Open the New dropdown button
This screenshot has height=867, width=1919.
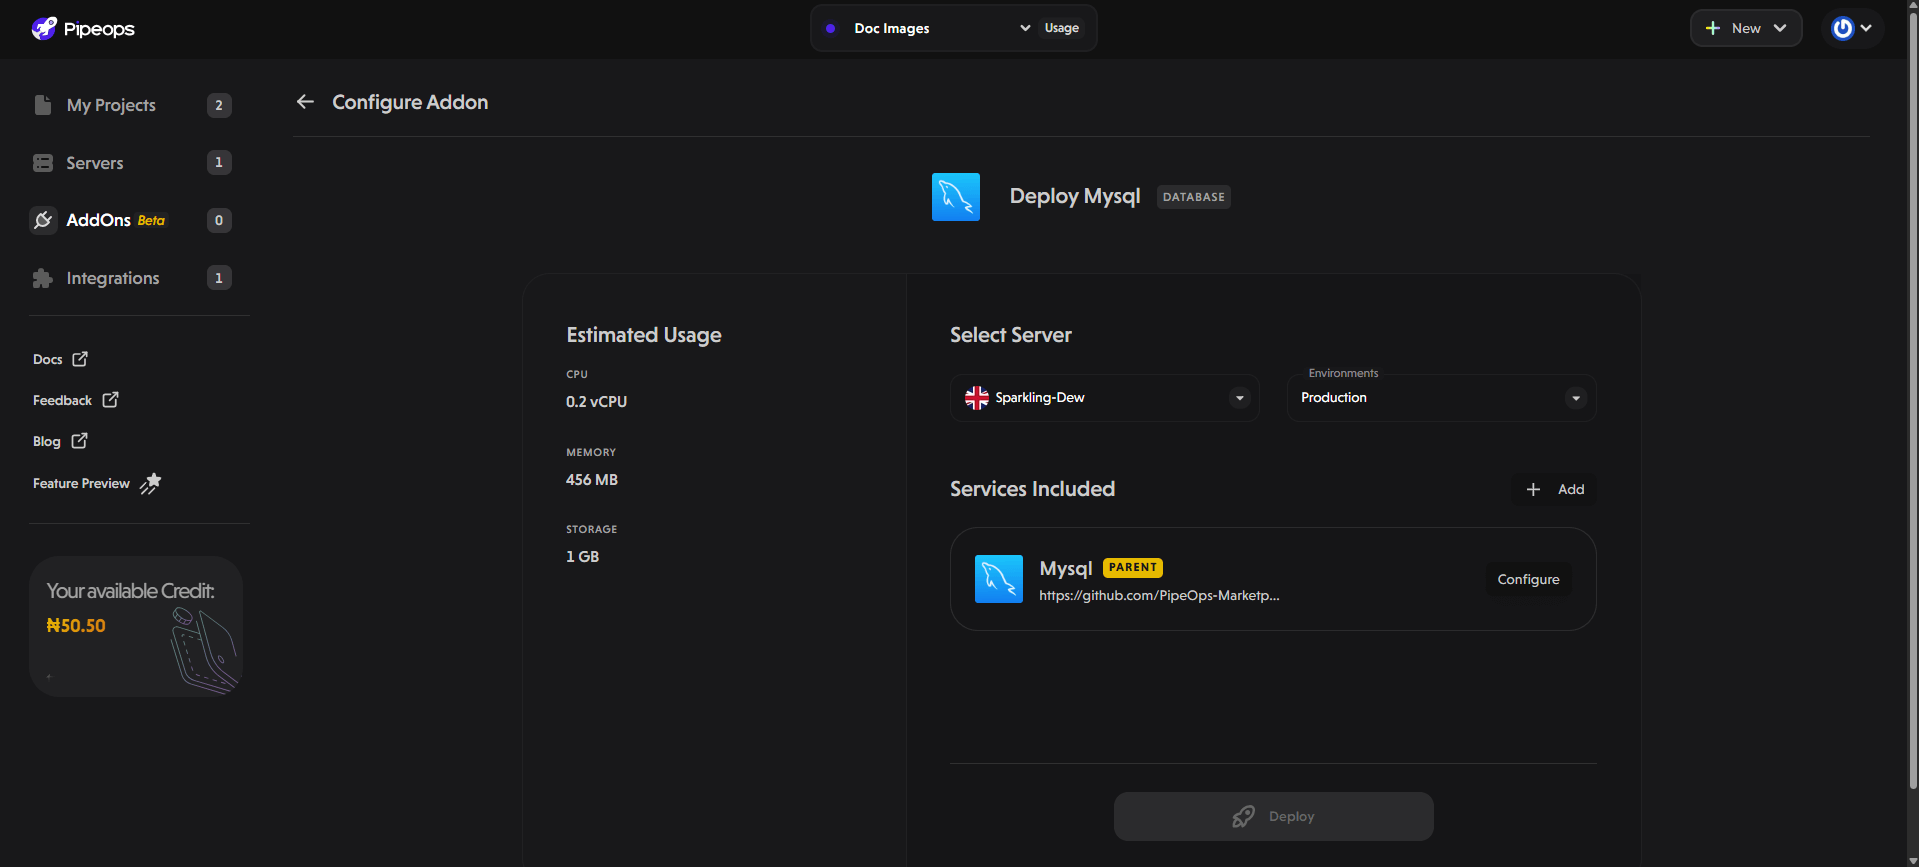[x=1746, y=28]
